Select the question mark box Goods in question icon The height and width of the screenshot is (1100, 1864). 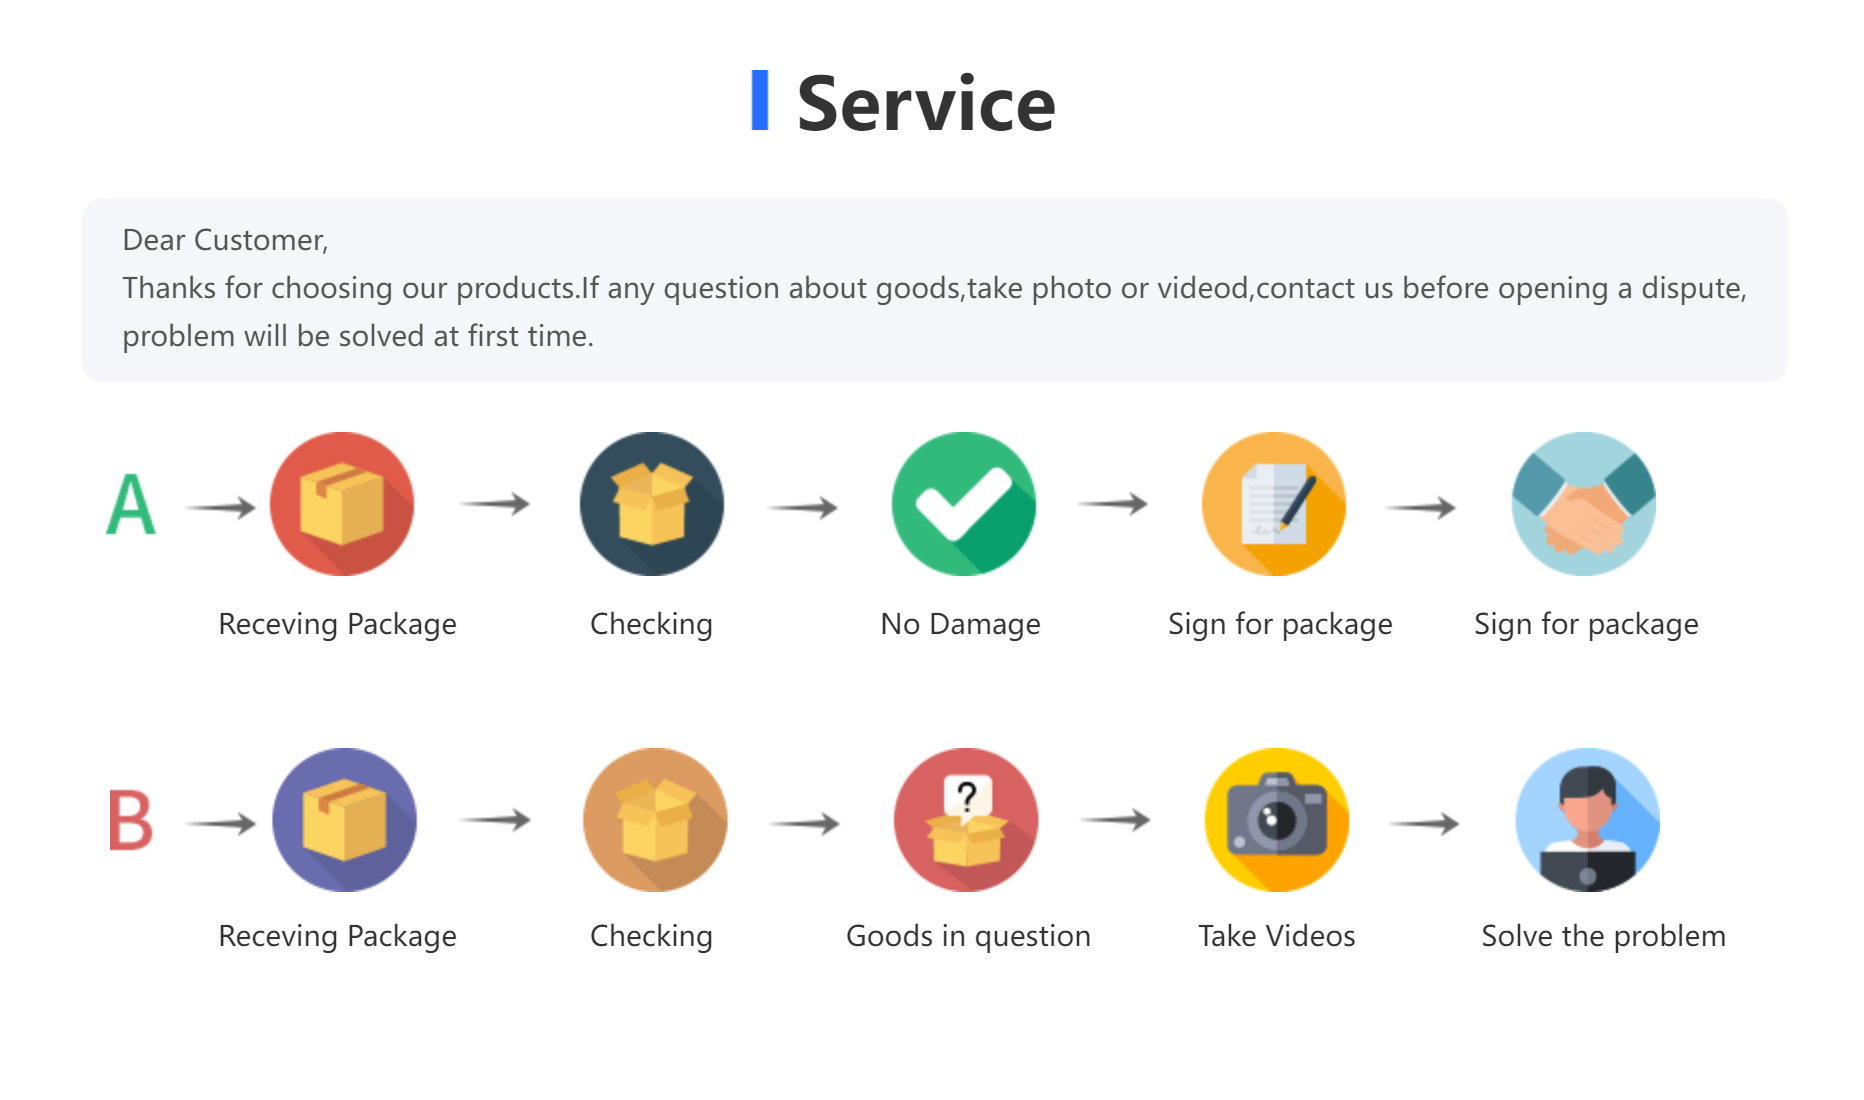coord(966,820)
